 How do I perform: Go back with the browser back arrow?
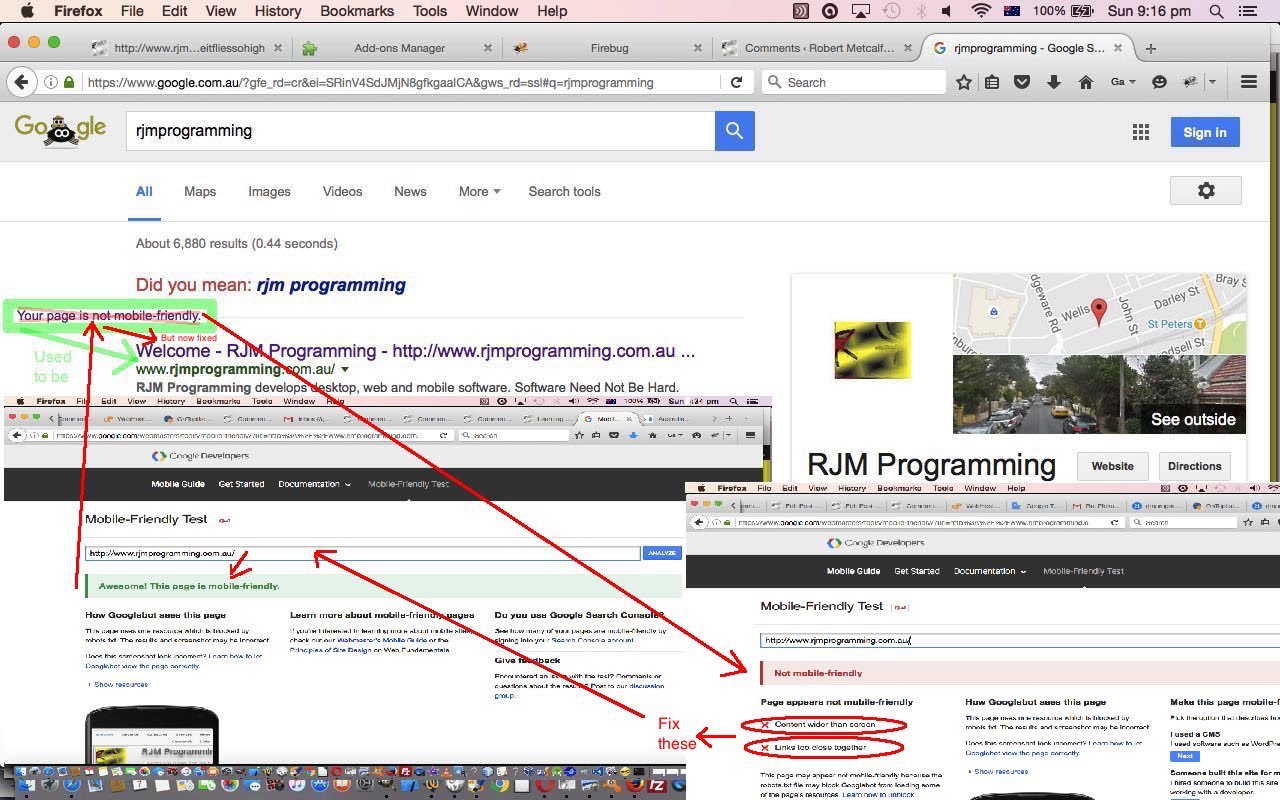(22, 82)
